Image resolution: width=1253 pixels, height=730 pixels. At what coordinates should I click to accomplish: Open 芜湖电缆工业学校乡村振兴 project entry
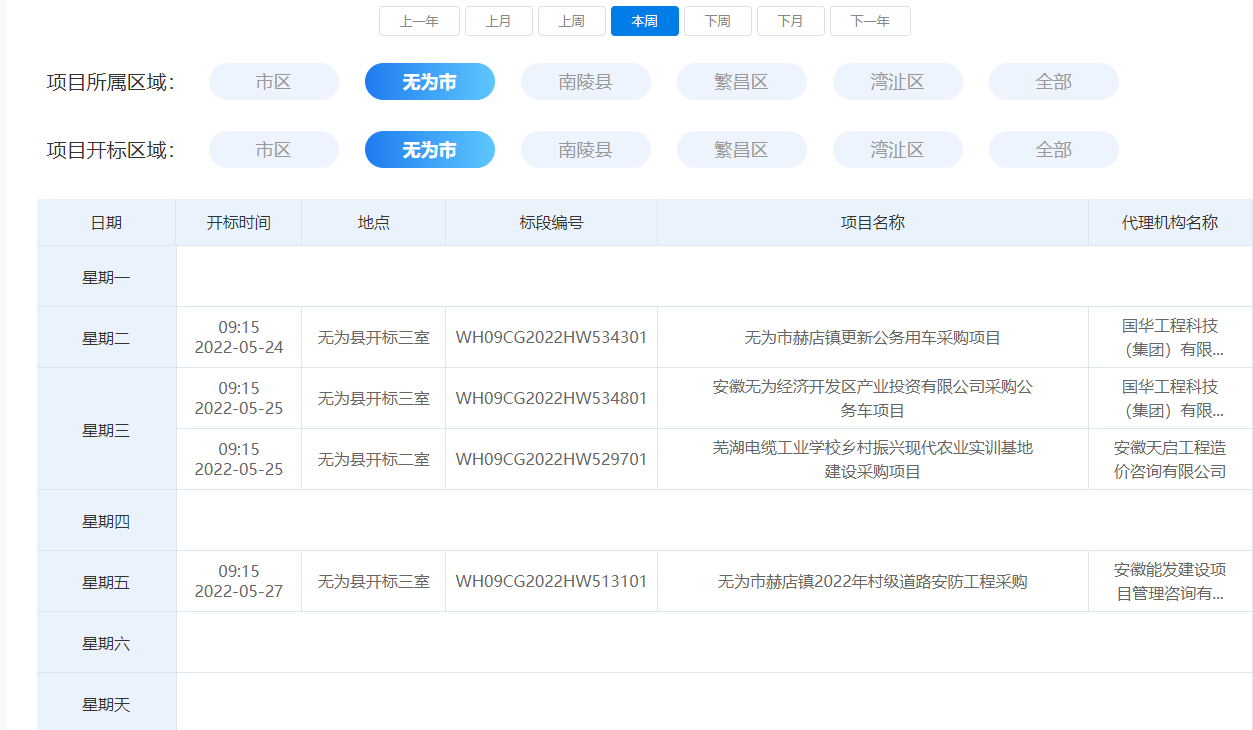click(x=872, y=459)
